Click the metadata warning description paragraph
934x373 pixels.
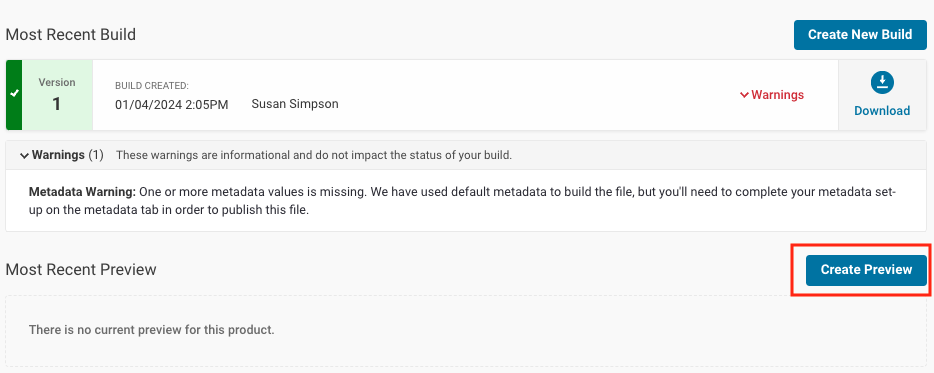click(x=463, y=201)
